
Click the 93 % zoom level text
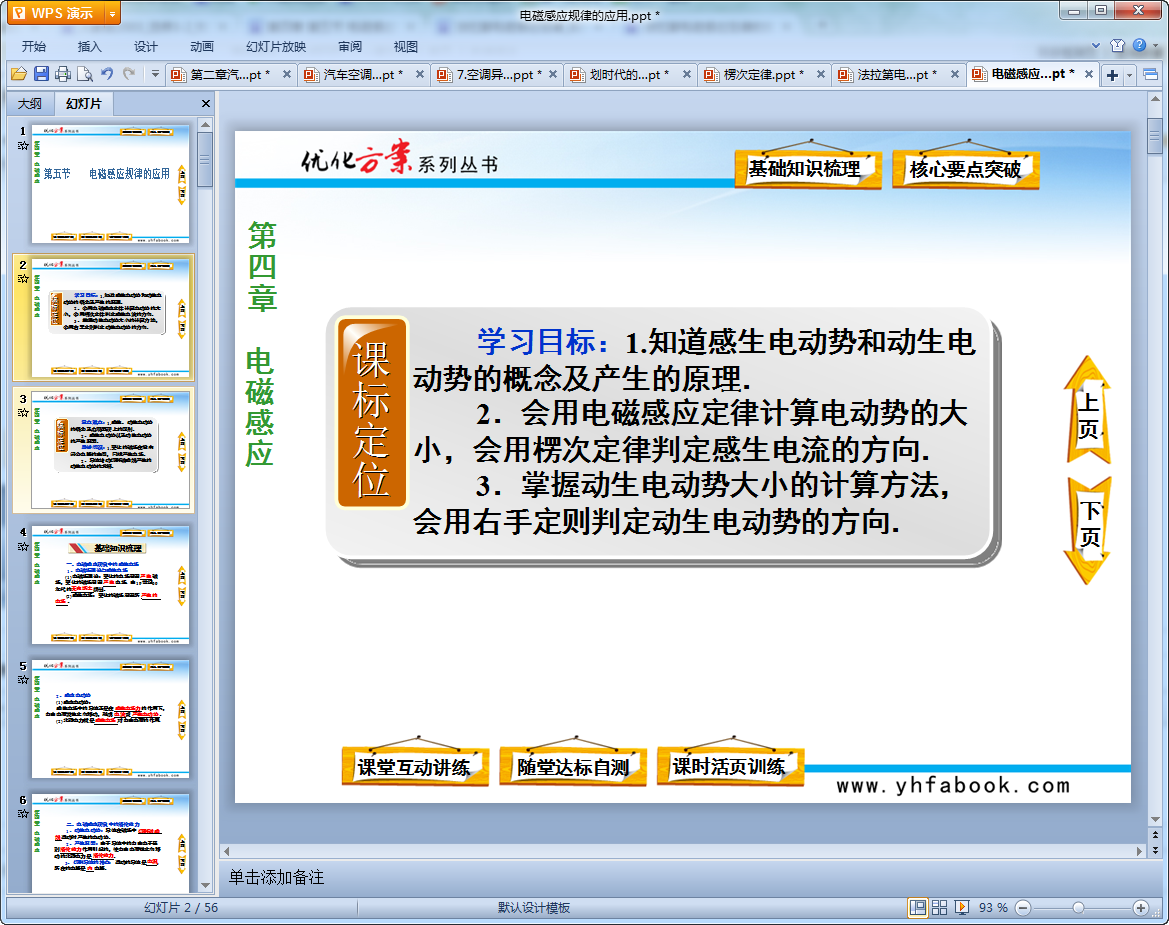(x=993, y=907)
